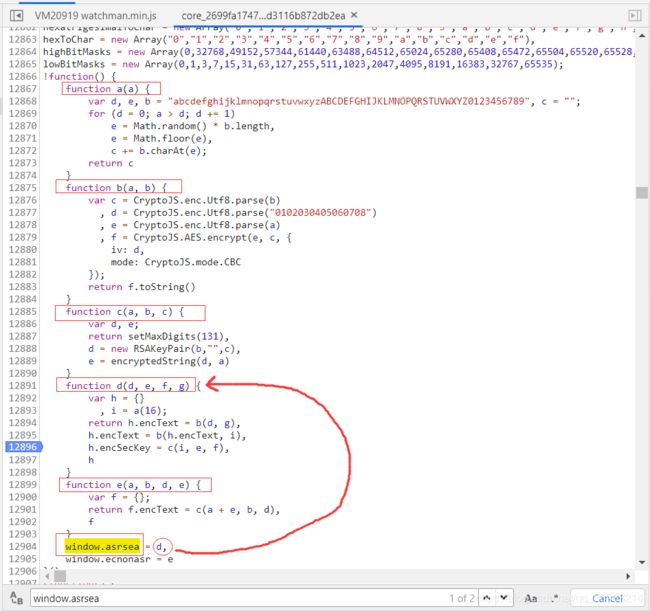Click the vertical scrollbar up arrow
This screenshot has height=611, width=650.
(x=642, y=36)
